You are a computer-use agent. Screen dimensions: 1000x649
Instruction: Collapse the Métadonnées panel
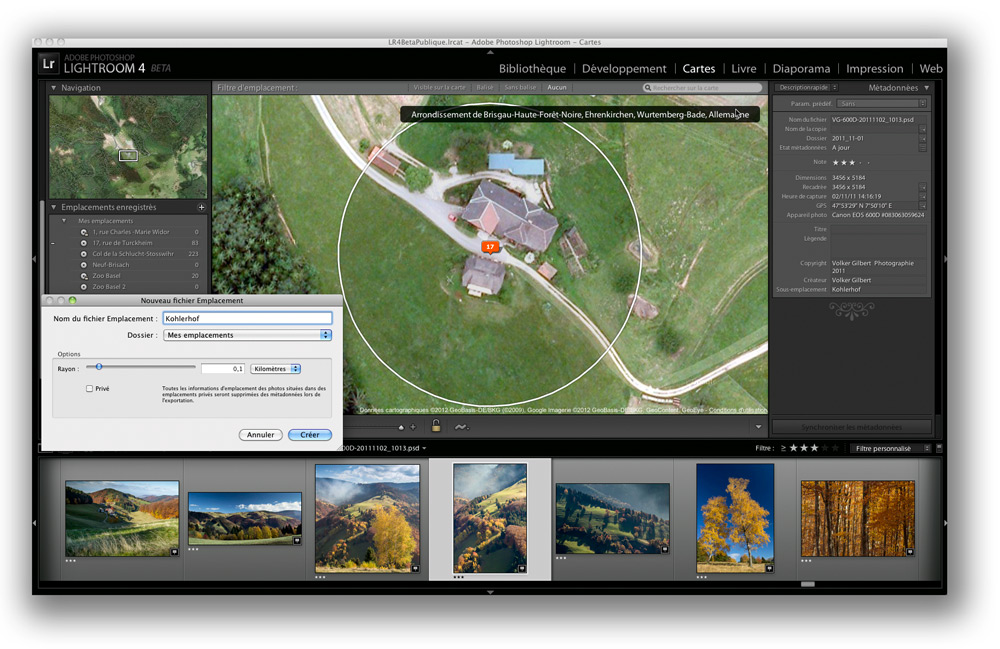click(927, 88)
